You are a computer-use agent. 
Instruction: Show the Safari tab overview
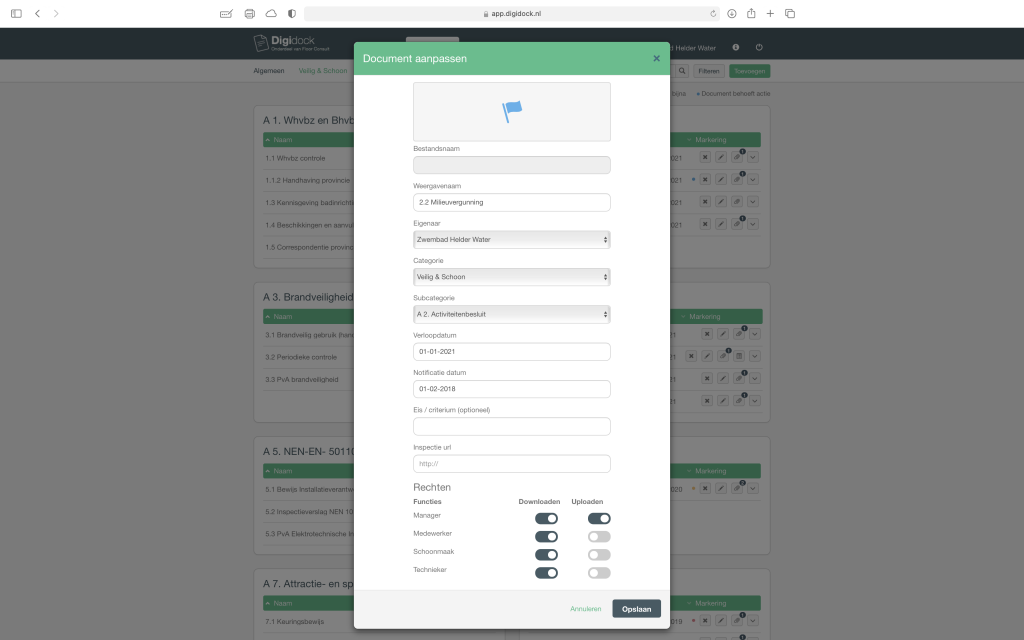click(x=790, y=13)
